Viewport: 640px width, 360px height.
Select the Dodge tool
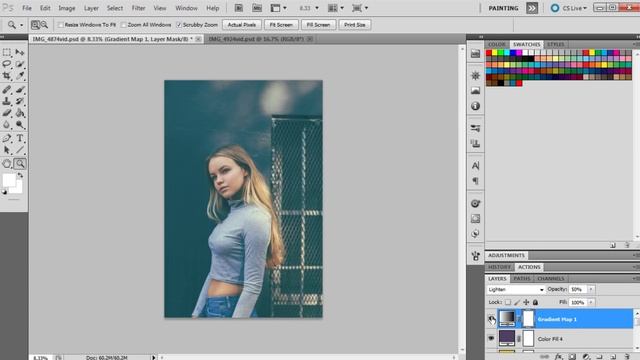coord(20,125)
